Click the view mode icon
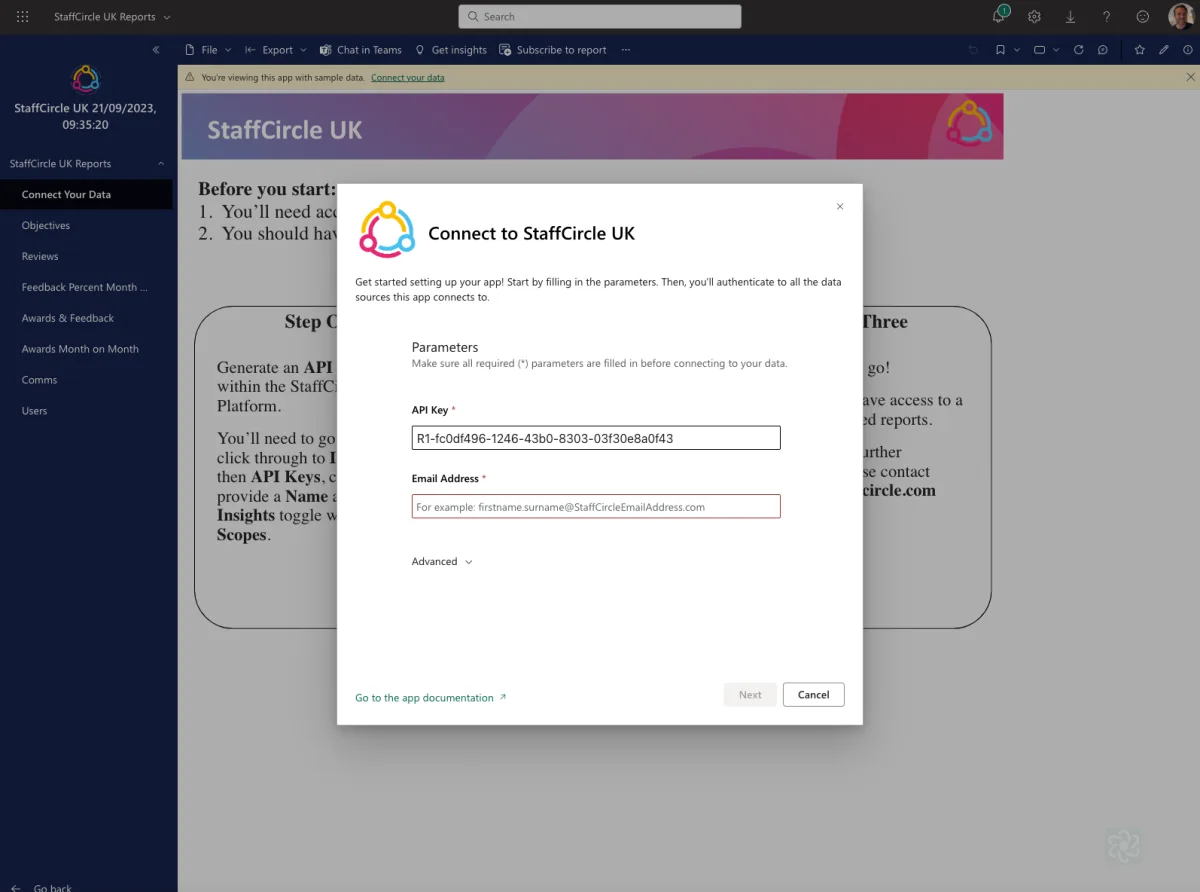This screenshot has height=892, width=1200. click(x=1040, y=50)
